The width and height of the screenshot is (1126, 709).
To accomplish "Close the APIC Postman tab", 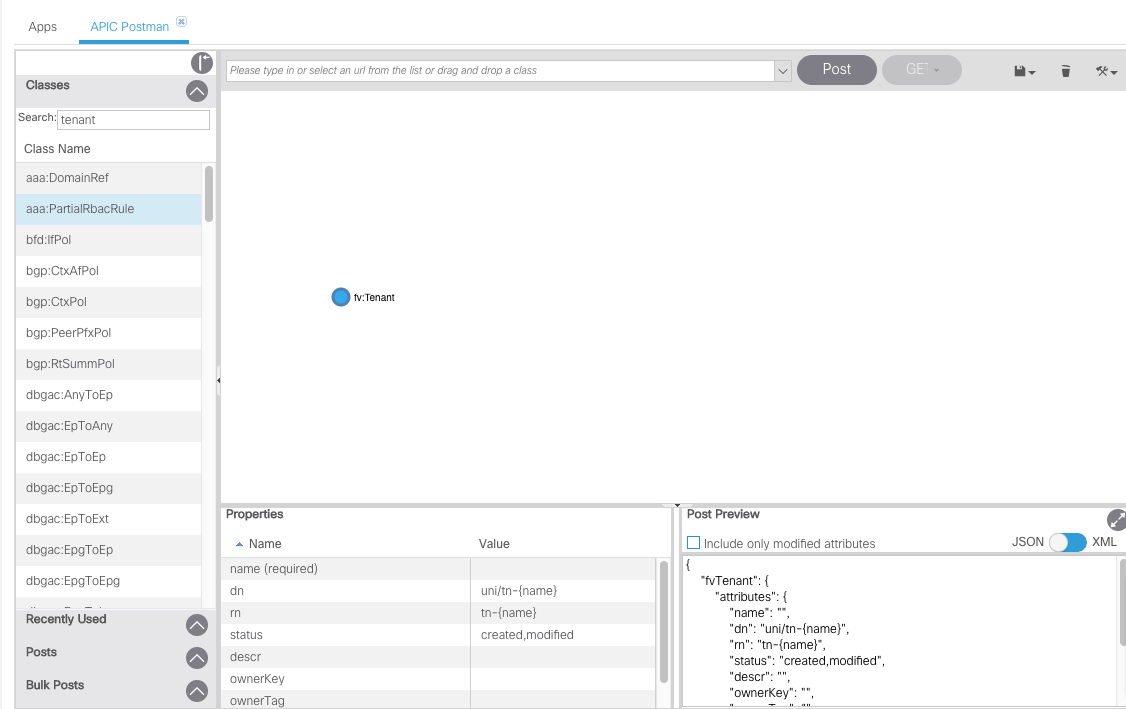I will point(180,20).
